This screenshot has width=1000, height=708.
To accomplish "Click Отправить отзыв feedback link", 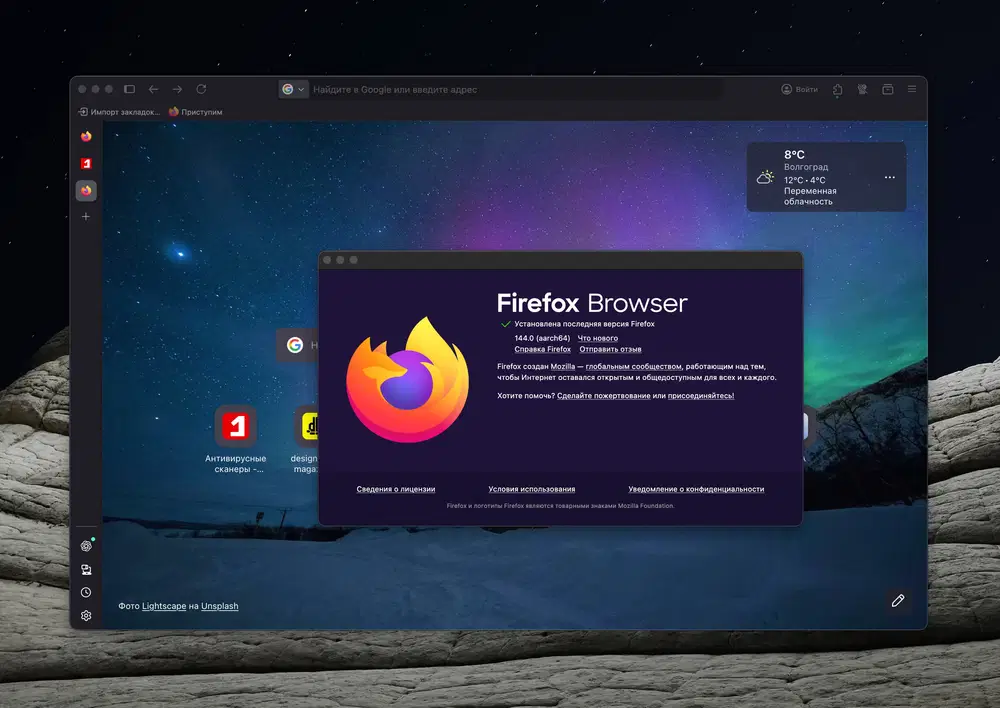I will pos(610,349).
